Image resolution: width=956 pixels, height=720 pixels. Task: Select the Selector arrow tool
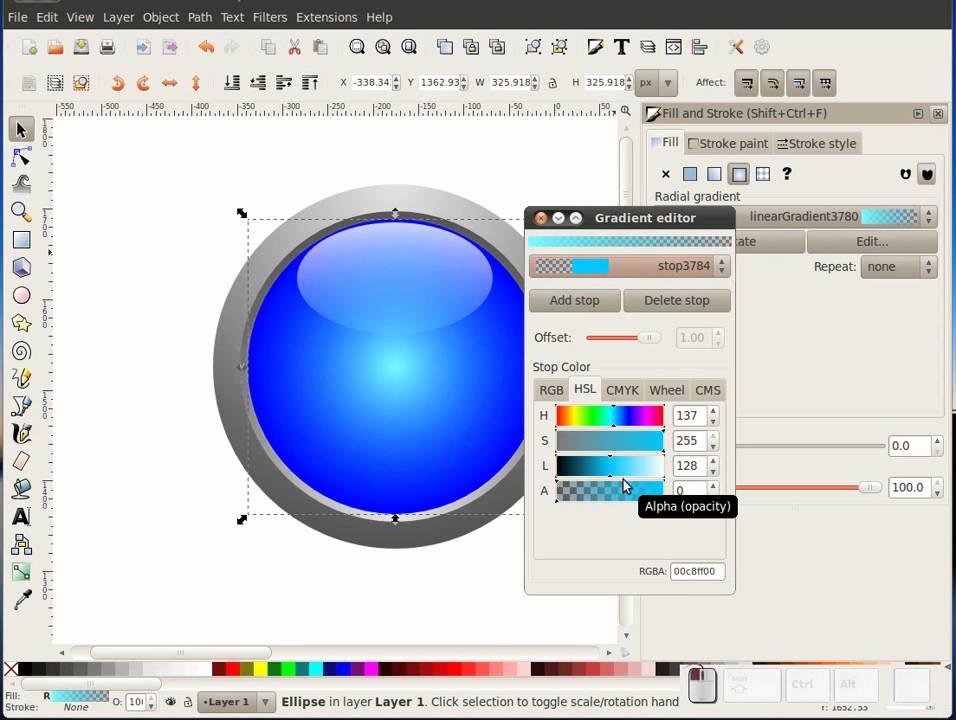(21, 130)
